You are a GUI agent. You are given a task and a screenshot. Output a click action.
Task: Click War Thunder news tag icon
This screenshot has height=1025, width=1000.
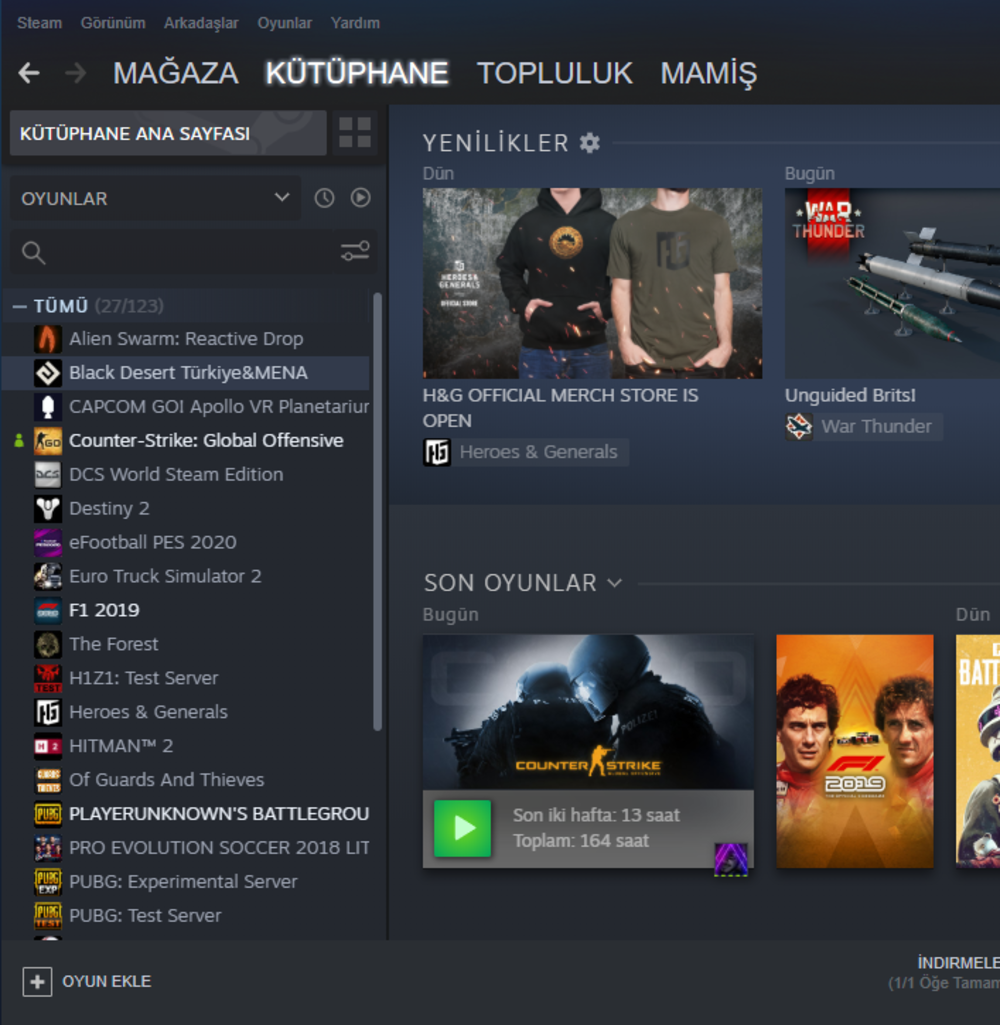(799, 427)
